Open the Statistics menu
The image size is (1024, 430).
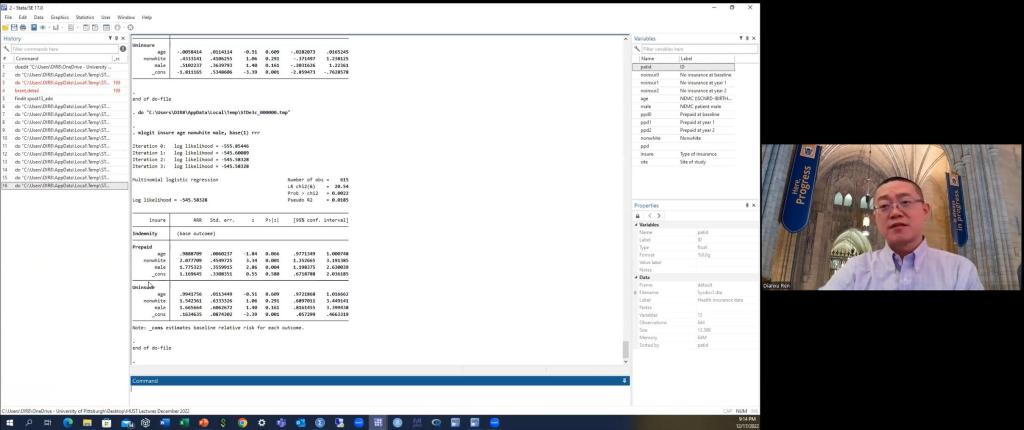tap(84, 17)
